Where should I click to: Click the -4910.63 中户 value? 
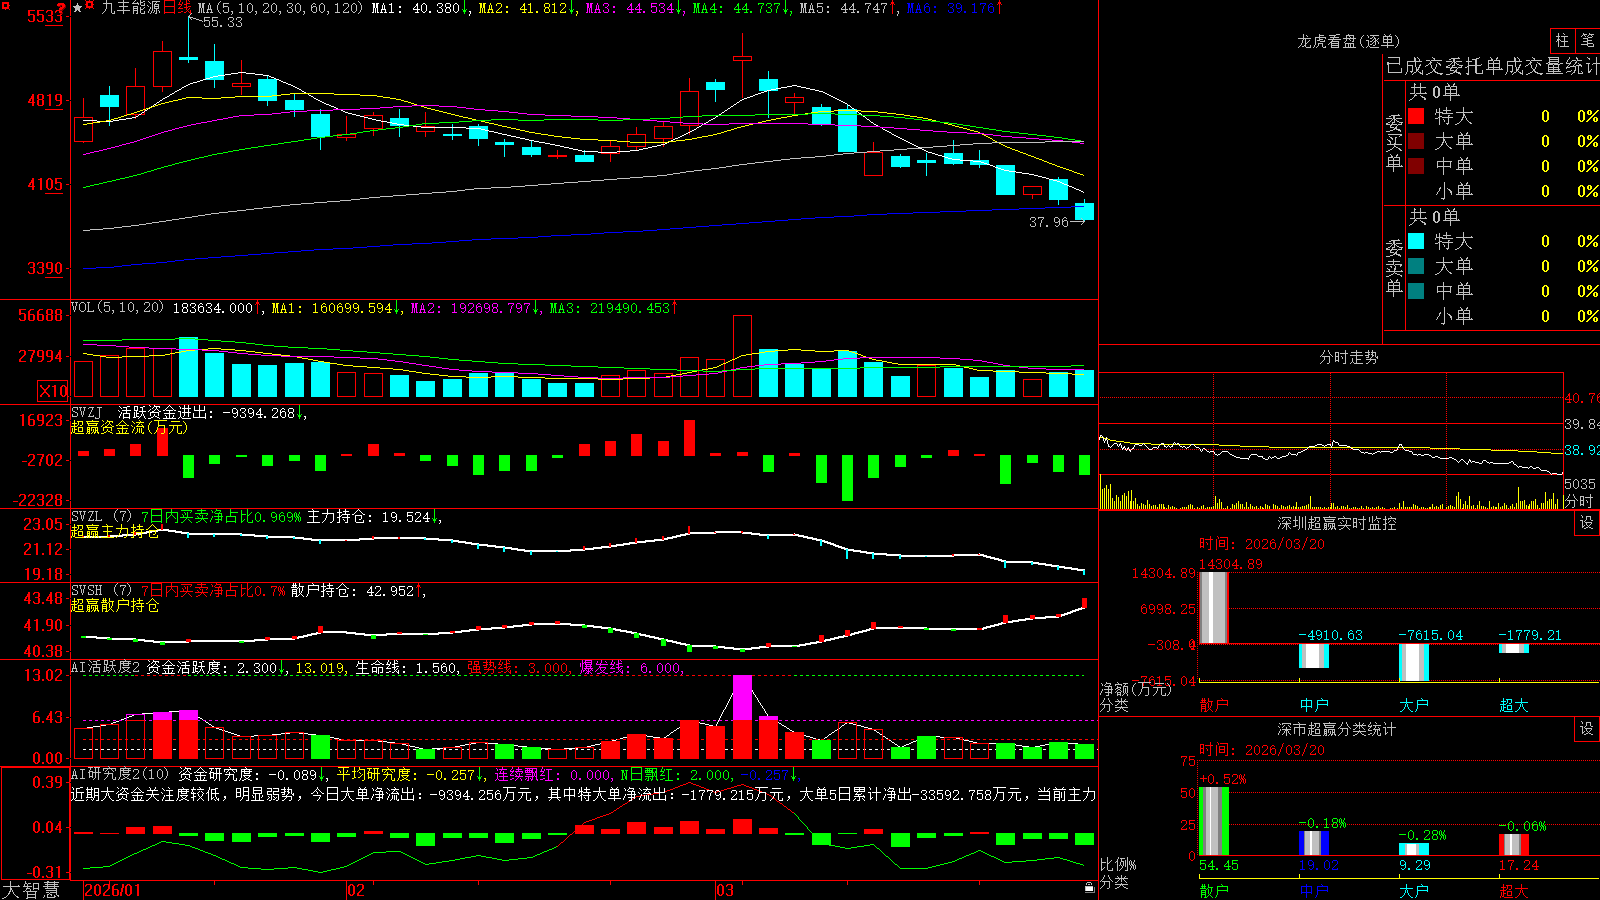click(1330, 635)
